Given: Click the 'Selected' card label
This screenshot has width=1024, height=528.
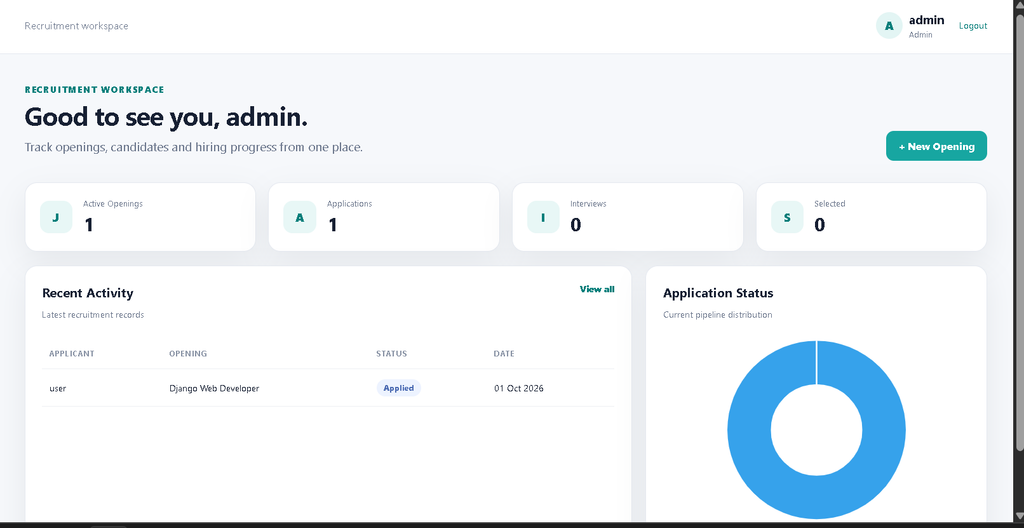Looking at the screenshot, I should pos(830,204).
